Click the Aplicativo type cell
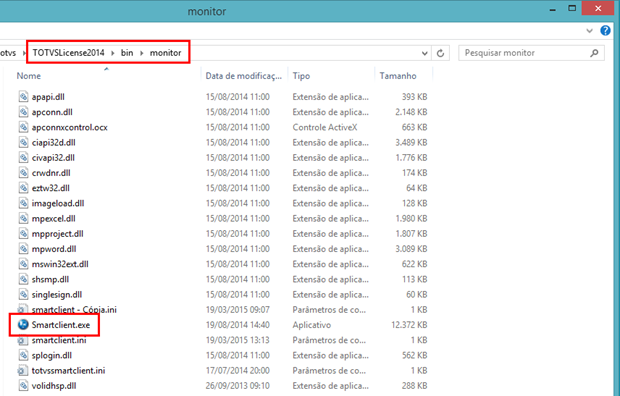This screenshot has height=396, width=620. click(x=312, y=325)
